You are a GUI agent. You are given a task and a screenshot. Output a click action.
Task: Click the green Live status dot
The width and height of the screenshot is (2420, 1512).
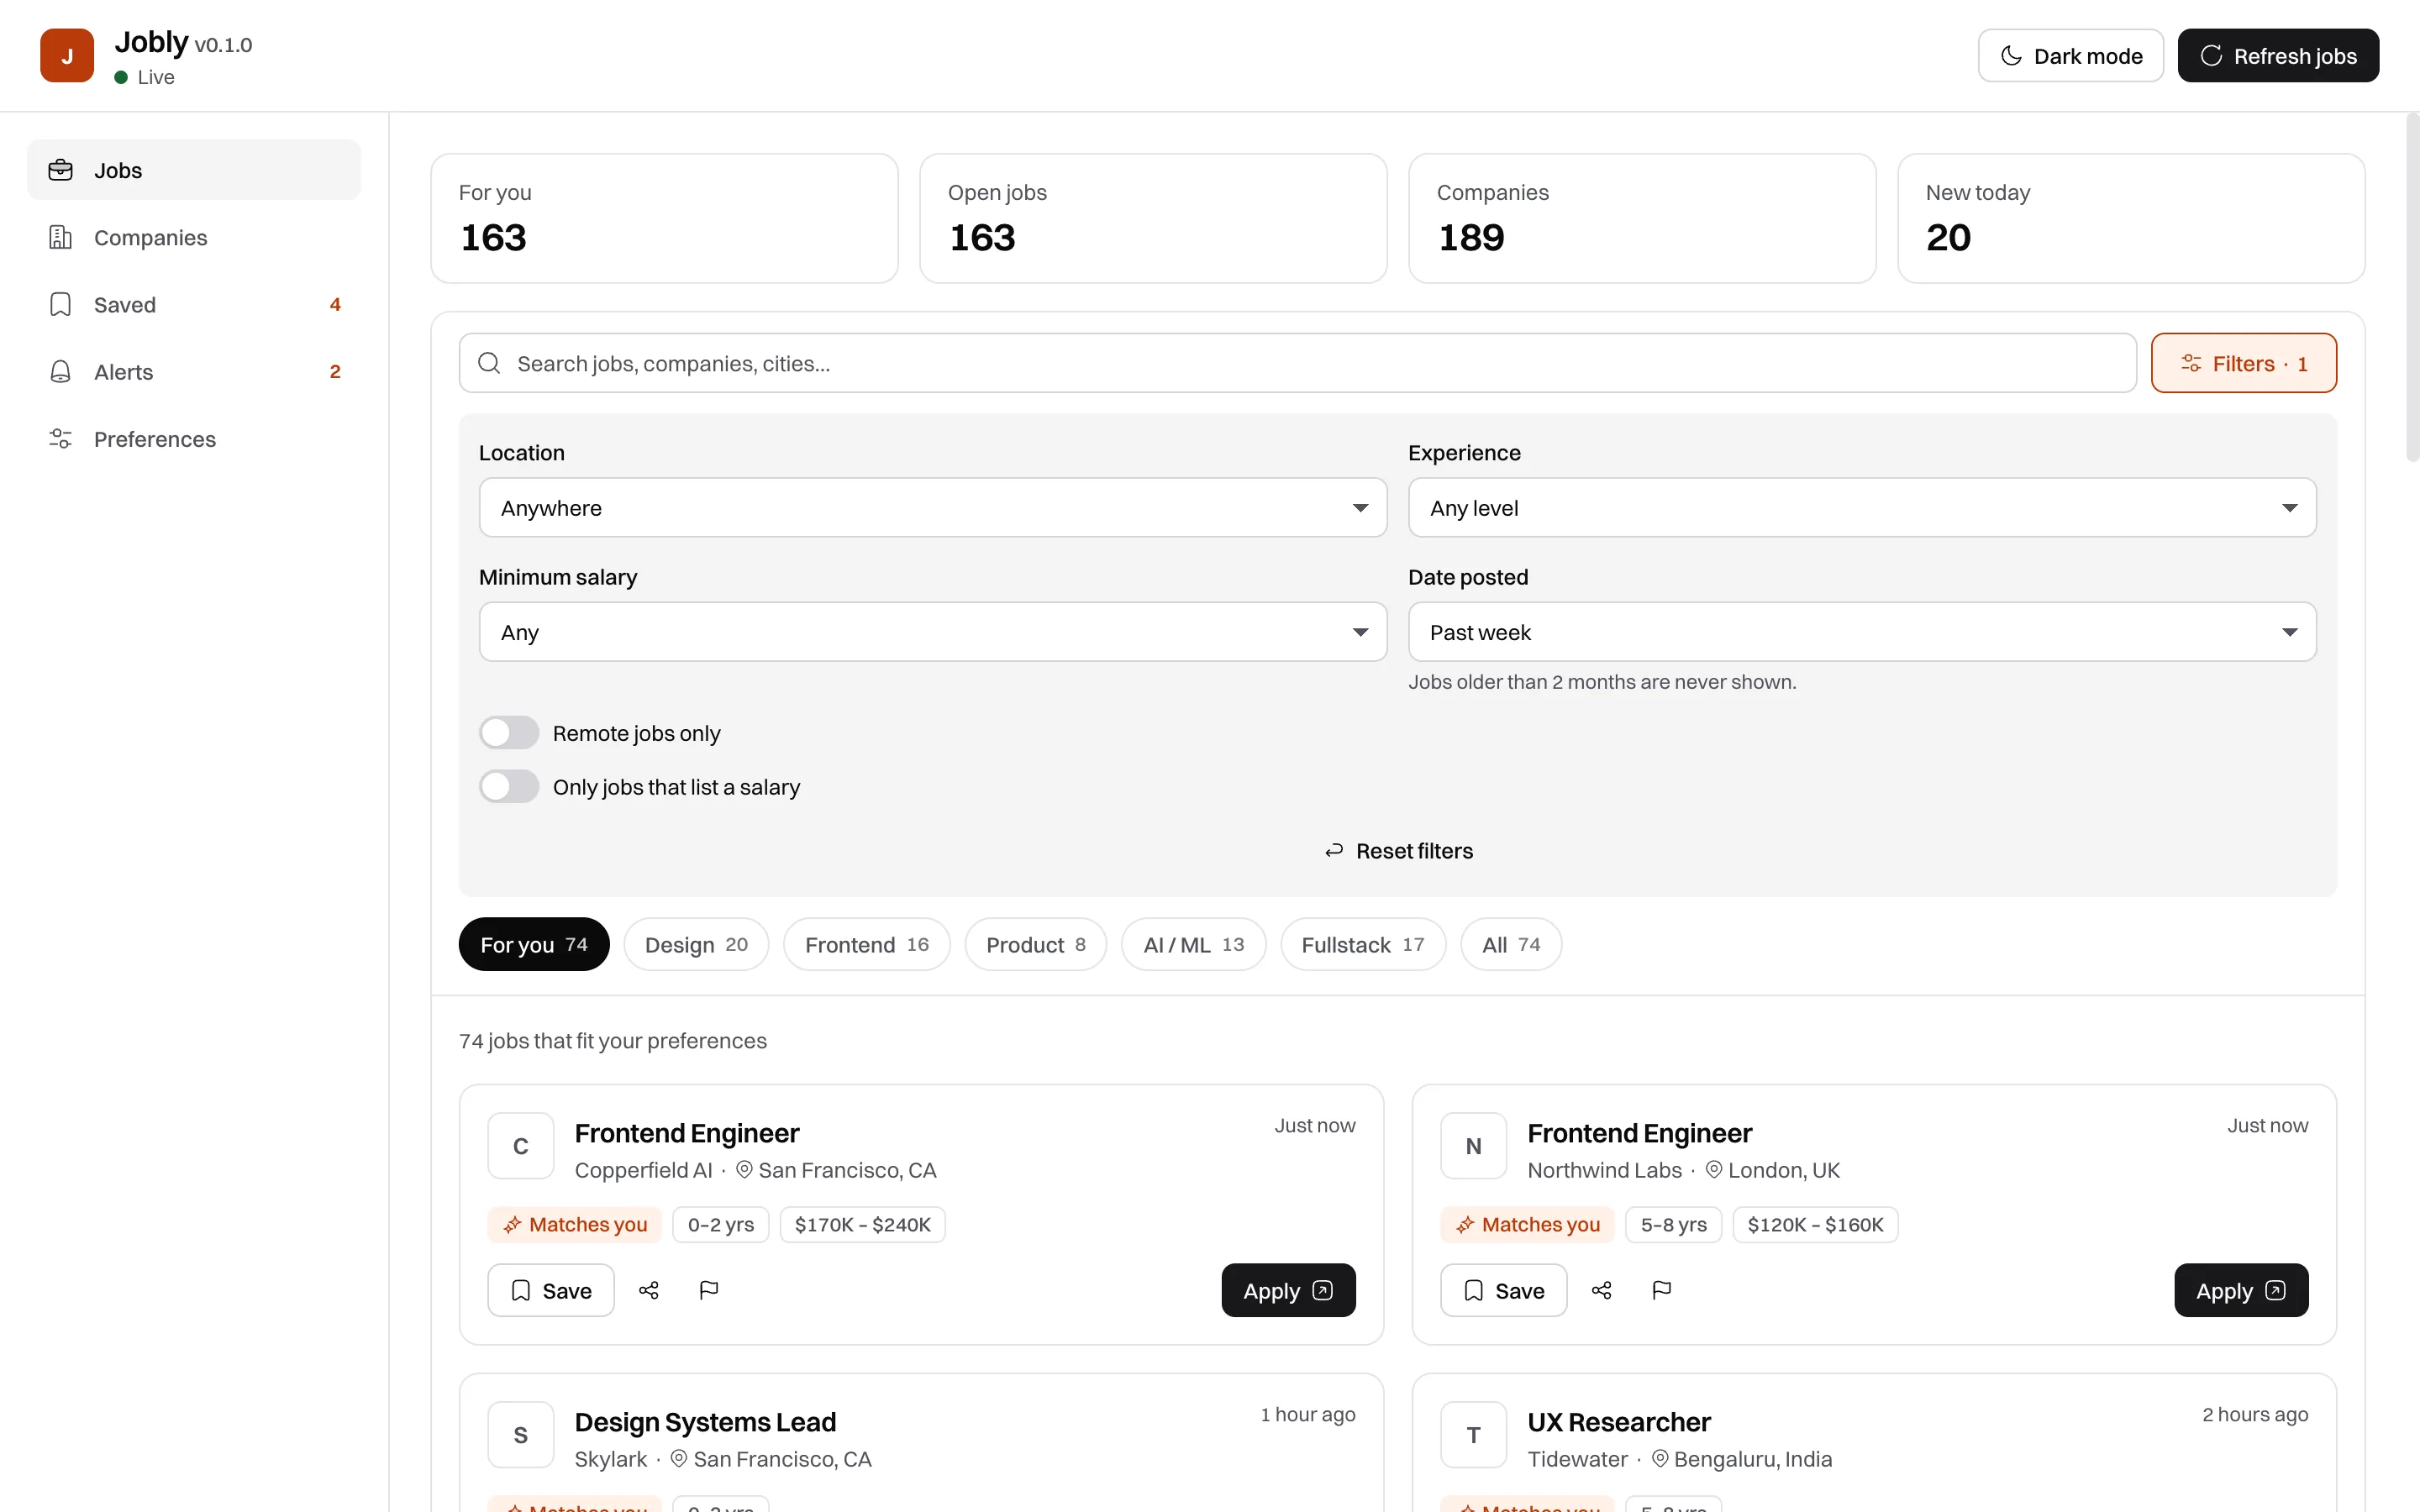[121, 77]
